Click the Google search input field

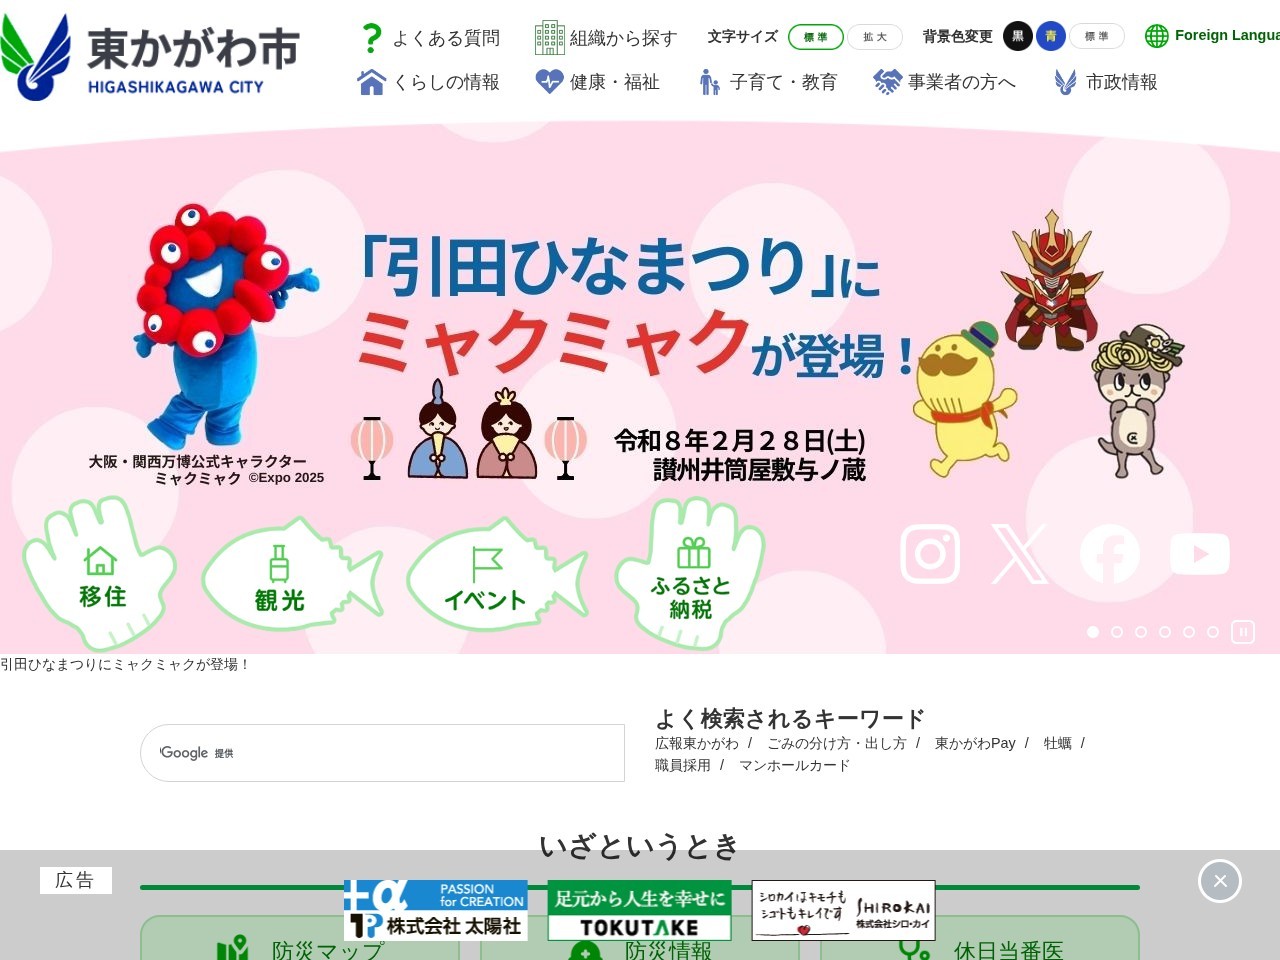[383, 753]
